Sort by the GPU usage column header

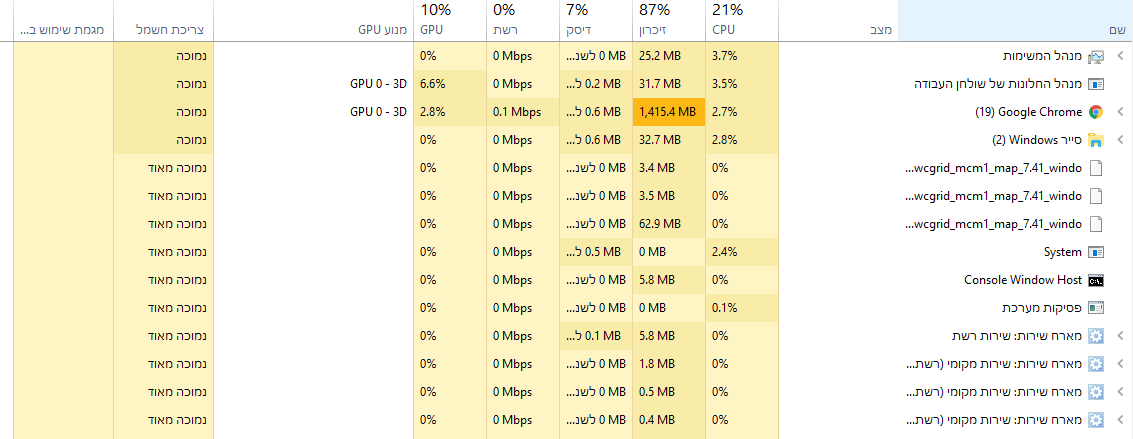(x=449, y=21)
